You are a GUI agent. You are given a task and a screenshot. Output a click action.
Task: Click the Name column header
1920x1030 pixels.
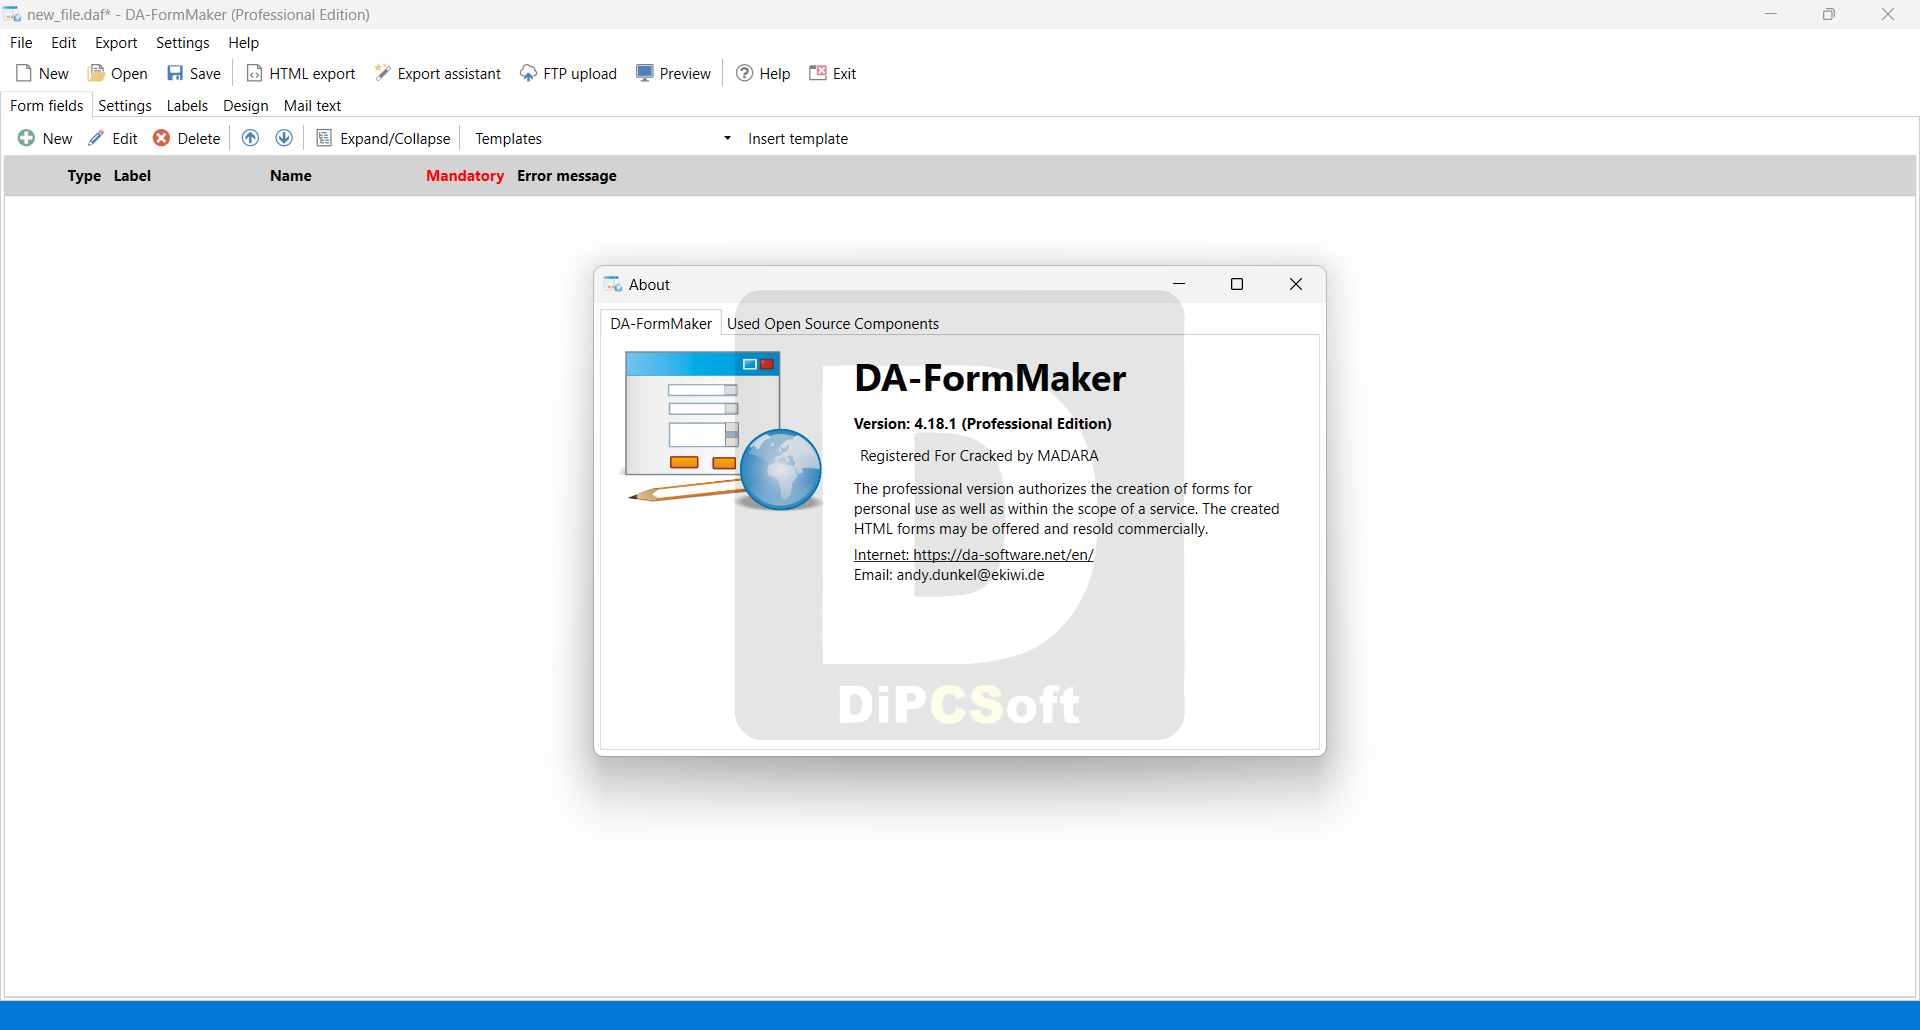pyautogui.click(x=291, y=176)
